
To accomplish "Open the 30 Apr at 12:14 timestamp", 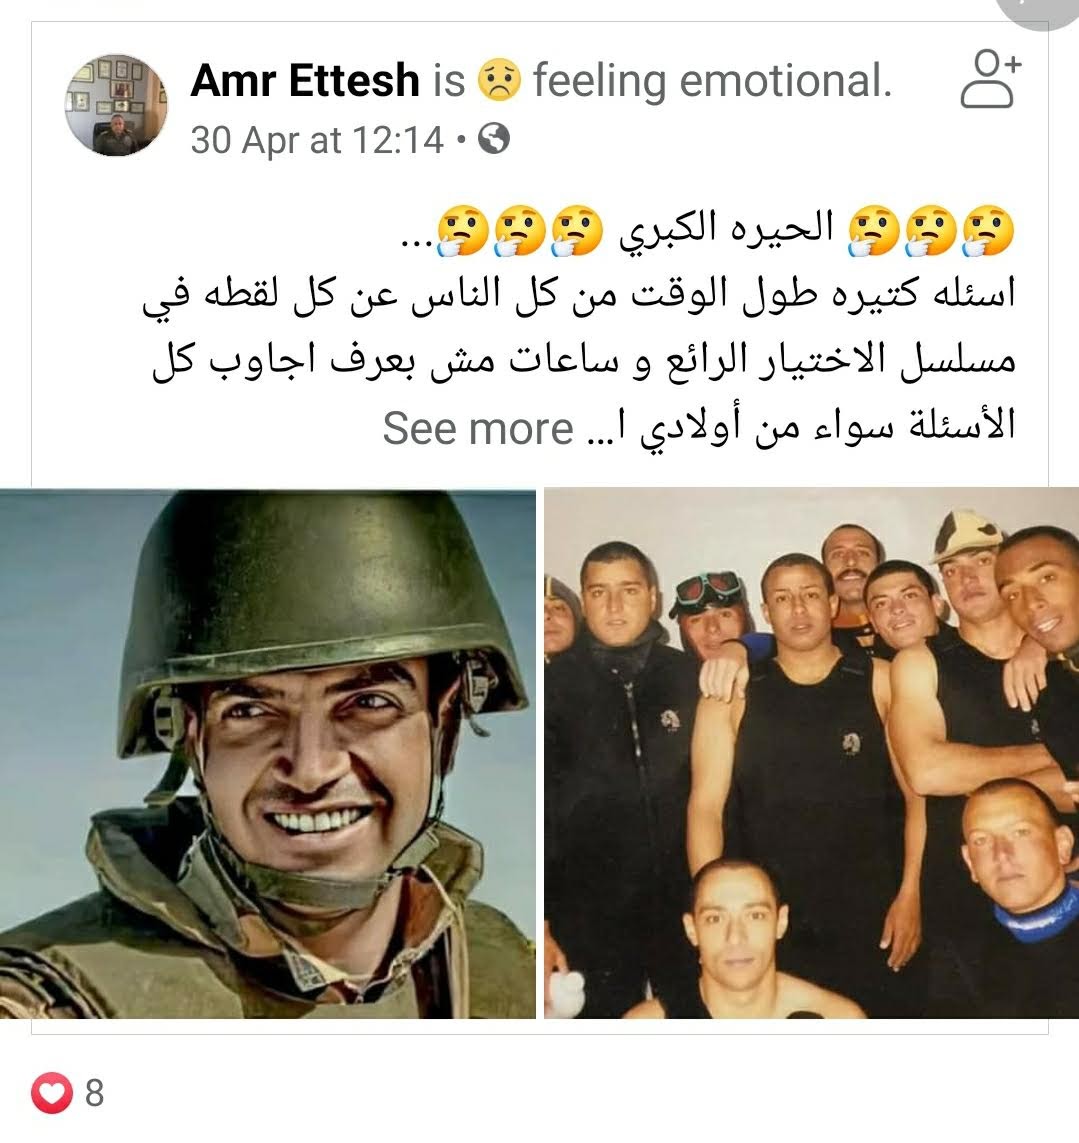I will pos(317,140).
